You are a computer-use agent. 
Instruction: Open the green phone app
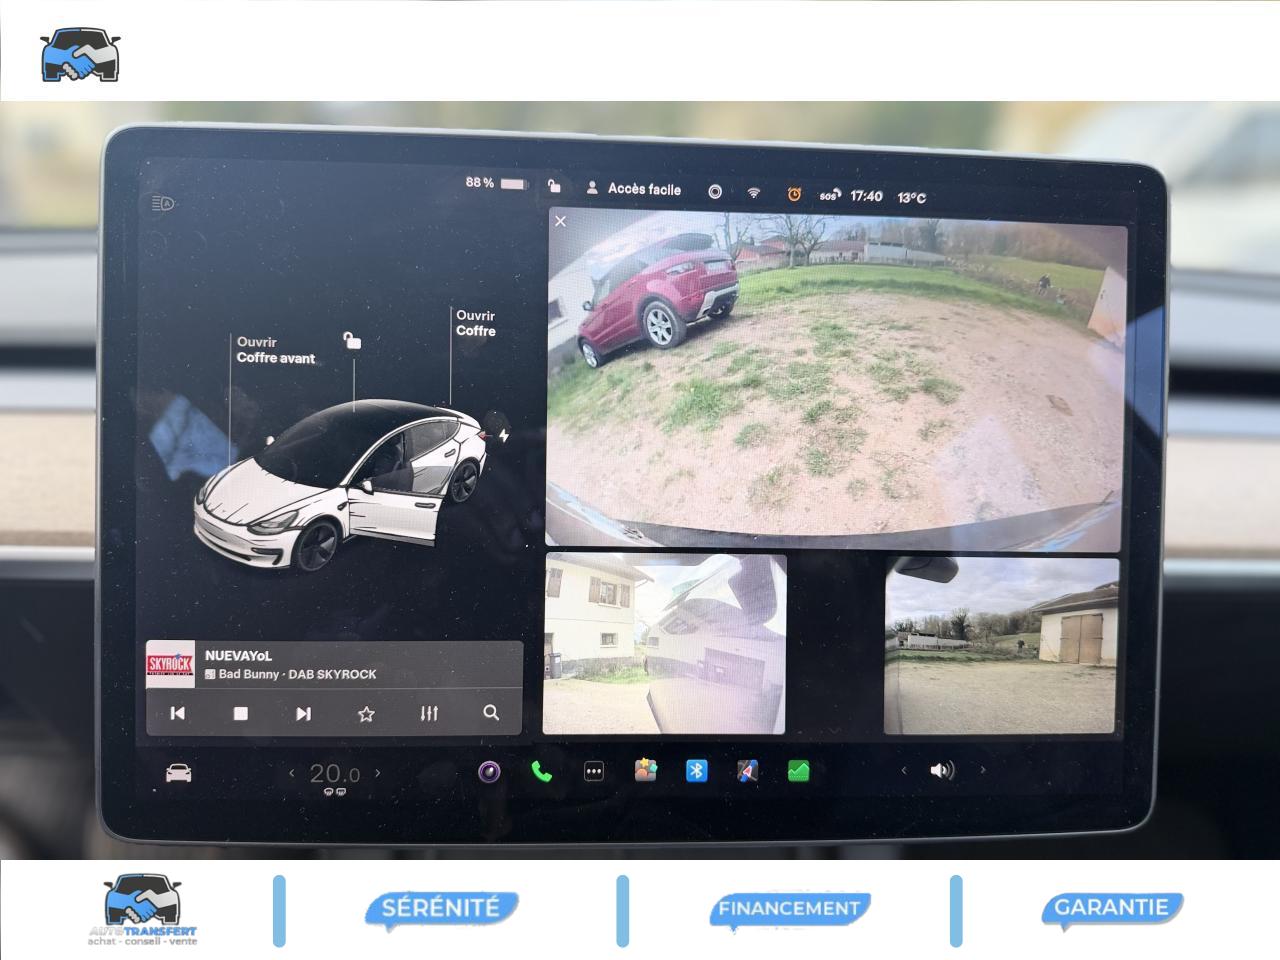(541, 771)
